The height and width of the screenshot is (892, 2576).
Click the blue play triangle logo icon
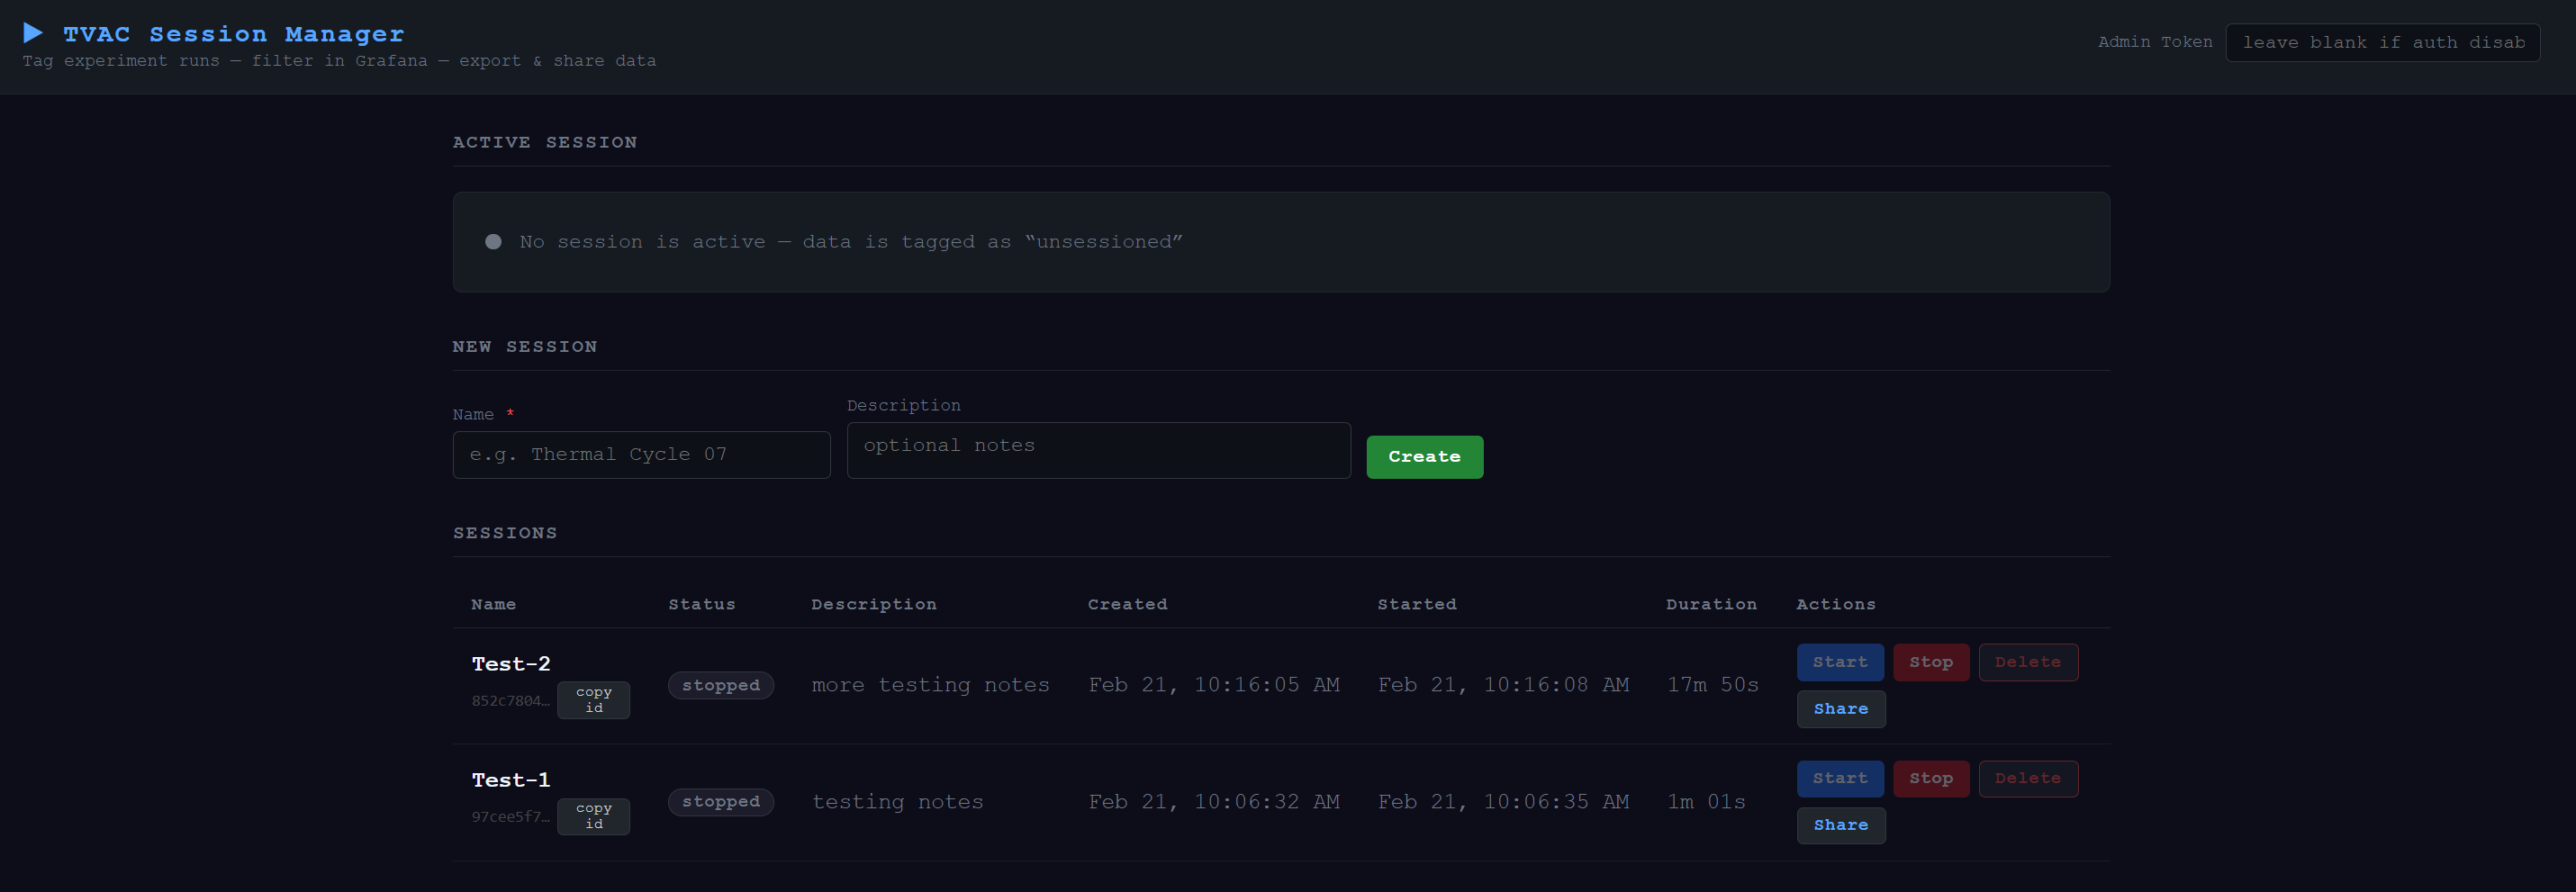(x=33, y=33)
